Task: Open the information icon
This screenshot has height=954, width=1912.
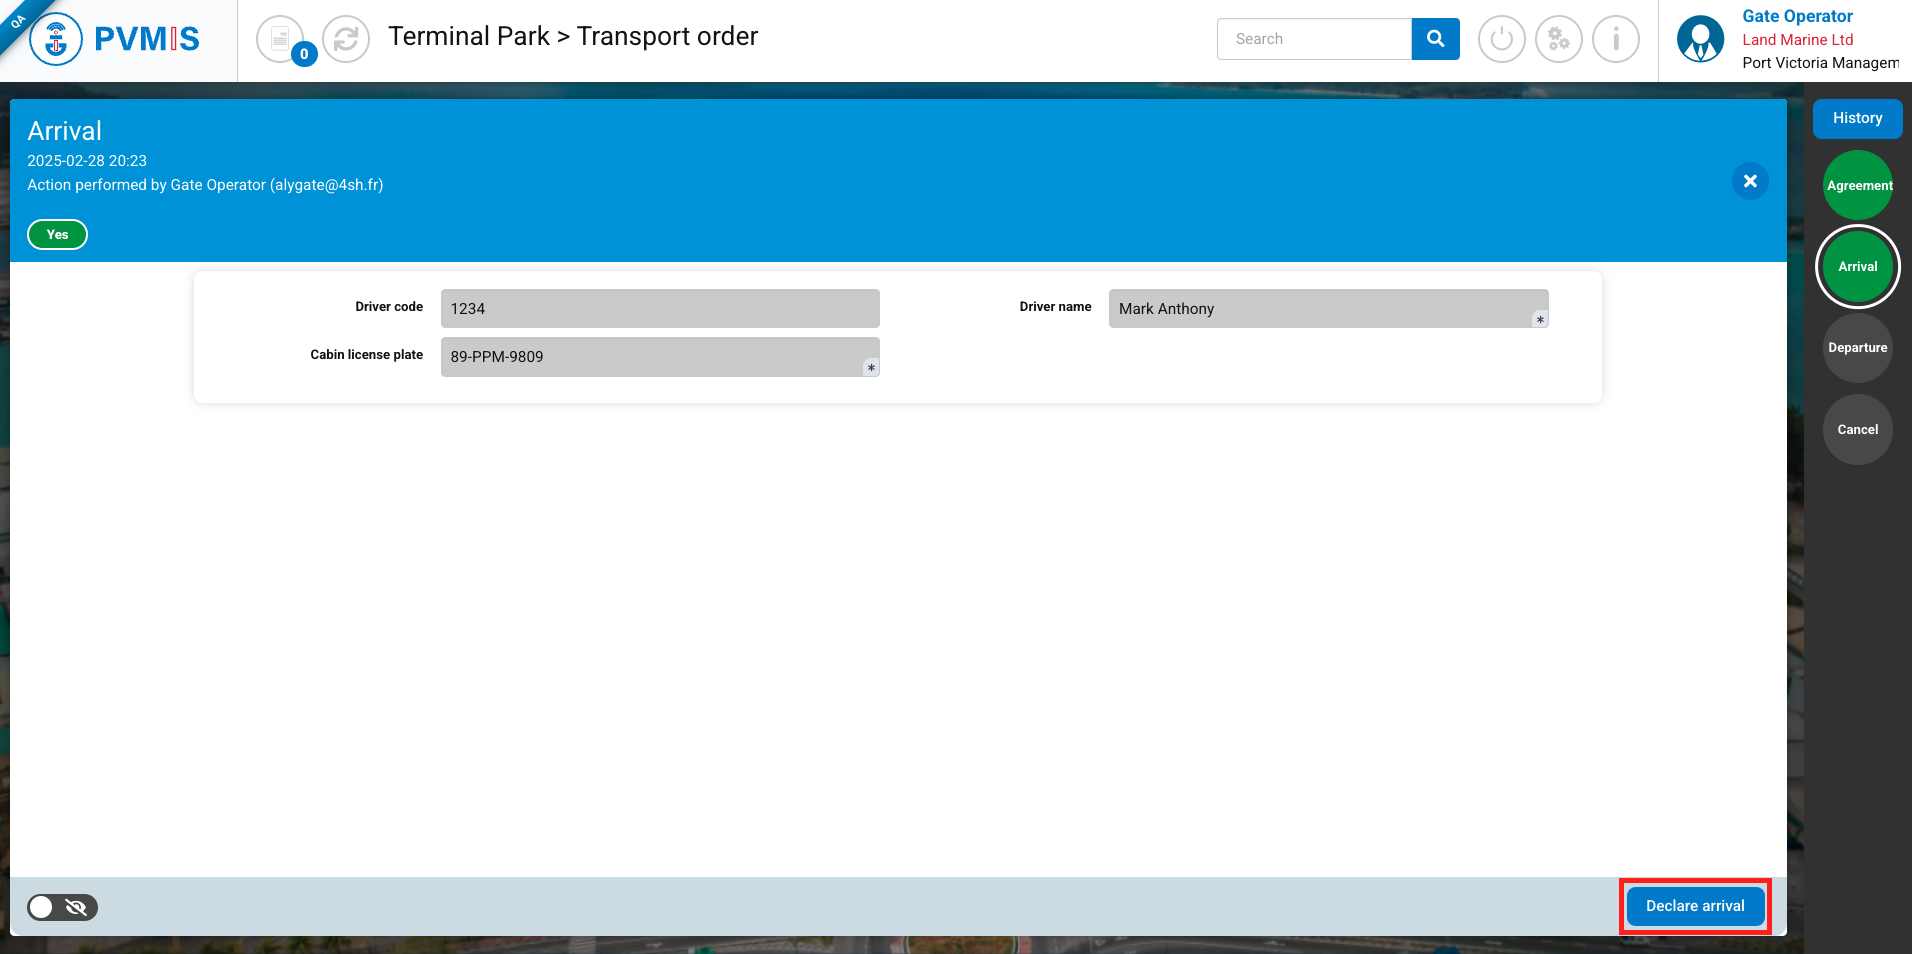Action: [1615, 39]
